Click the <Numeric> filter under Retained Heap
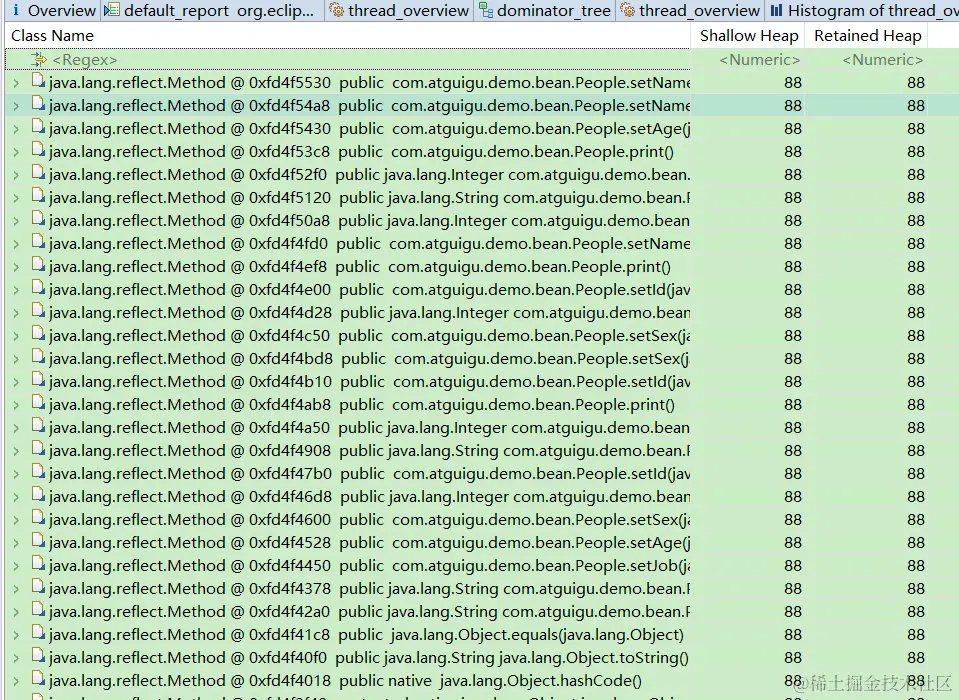 [x=883, y=60]
